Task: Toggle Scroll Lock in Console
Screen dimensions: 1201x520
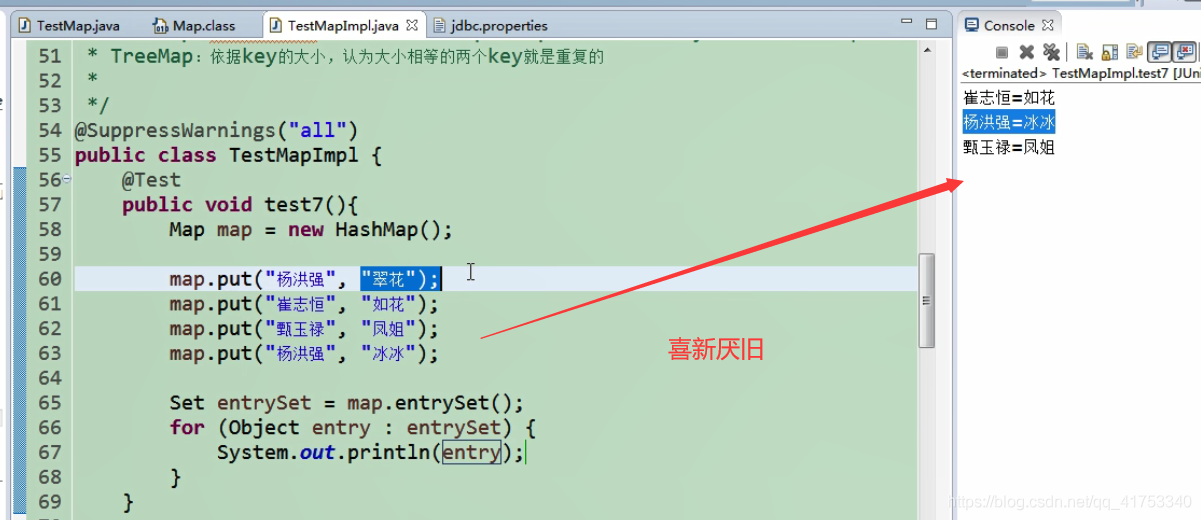Action: pos(1110,52)
